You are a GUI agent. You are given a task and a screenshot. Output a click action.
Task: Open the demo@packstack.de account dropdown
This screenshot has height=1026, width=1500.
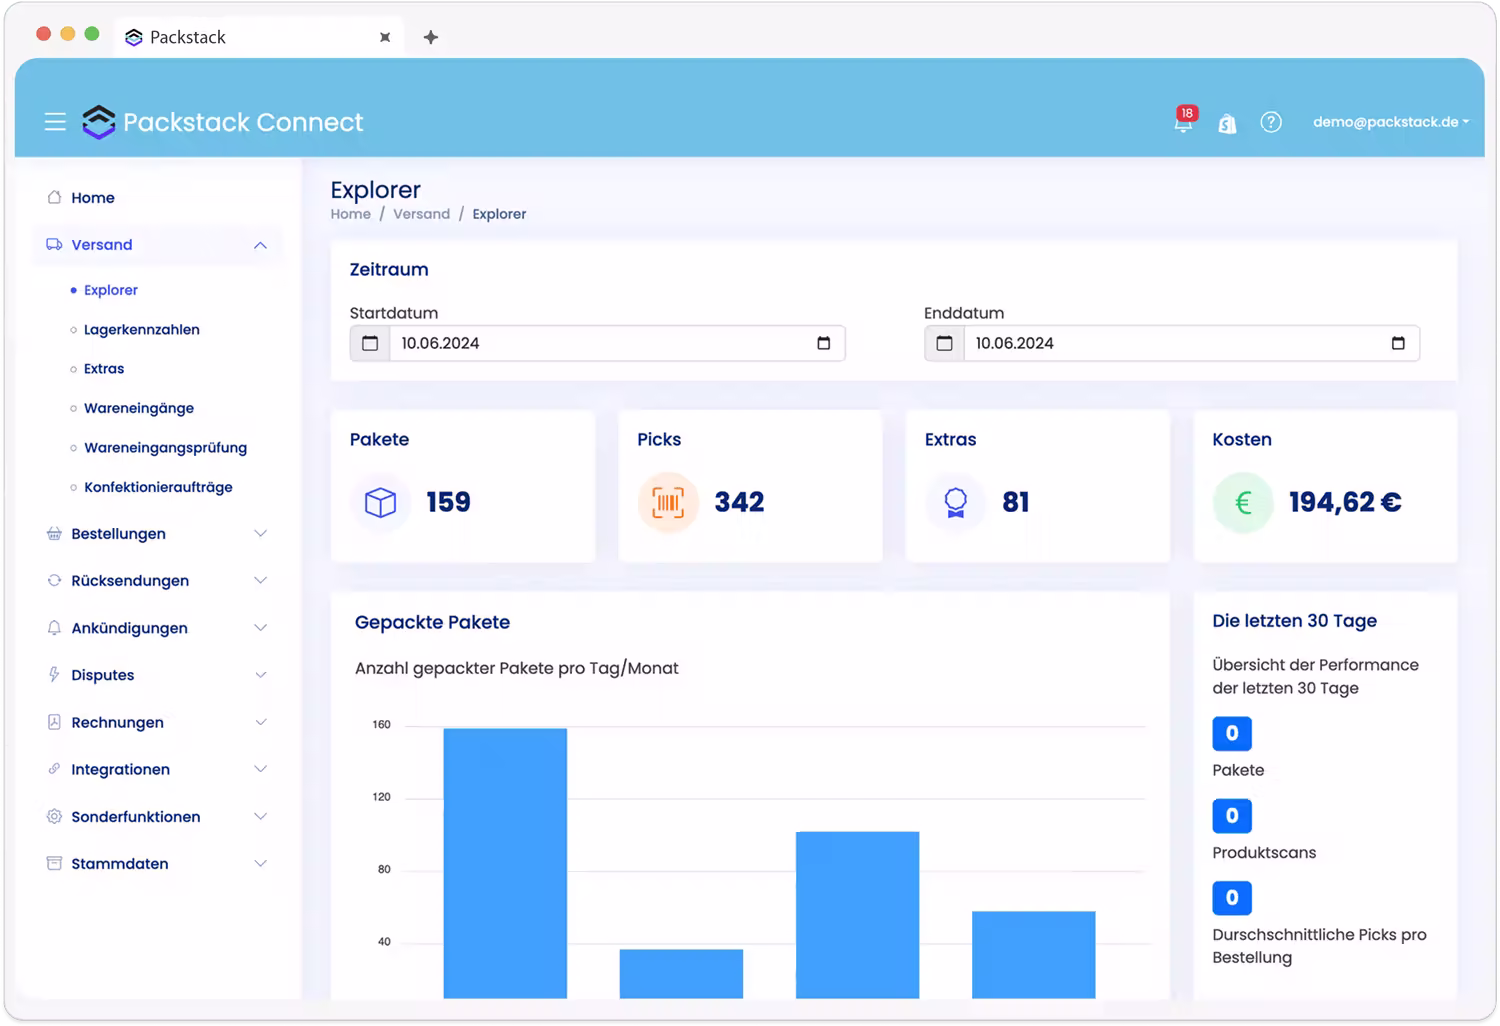pyautogui.click(x=1390, y=122)
